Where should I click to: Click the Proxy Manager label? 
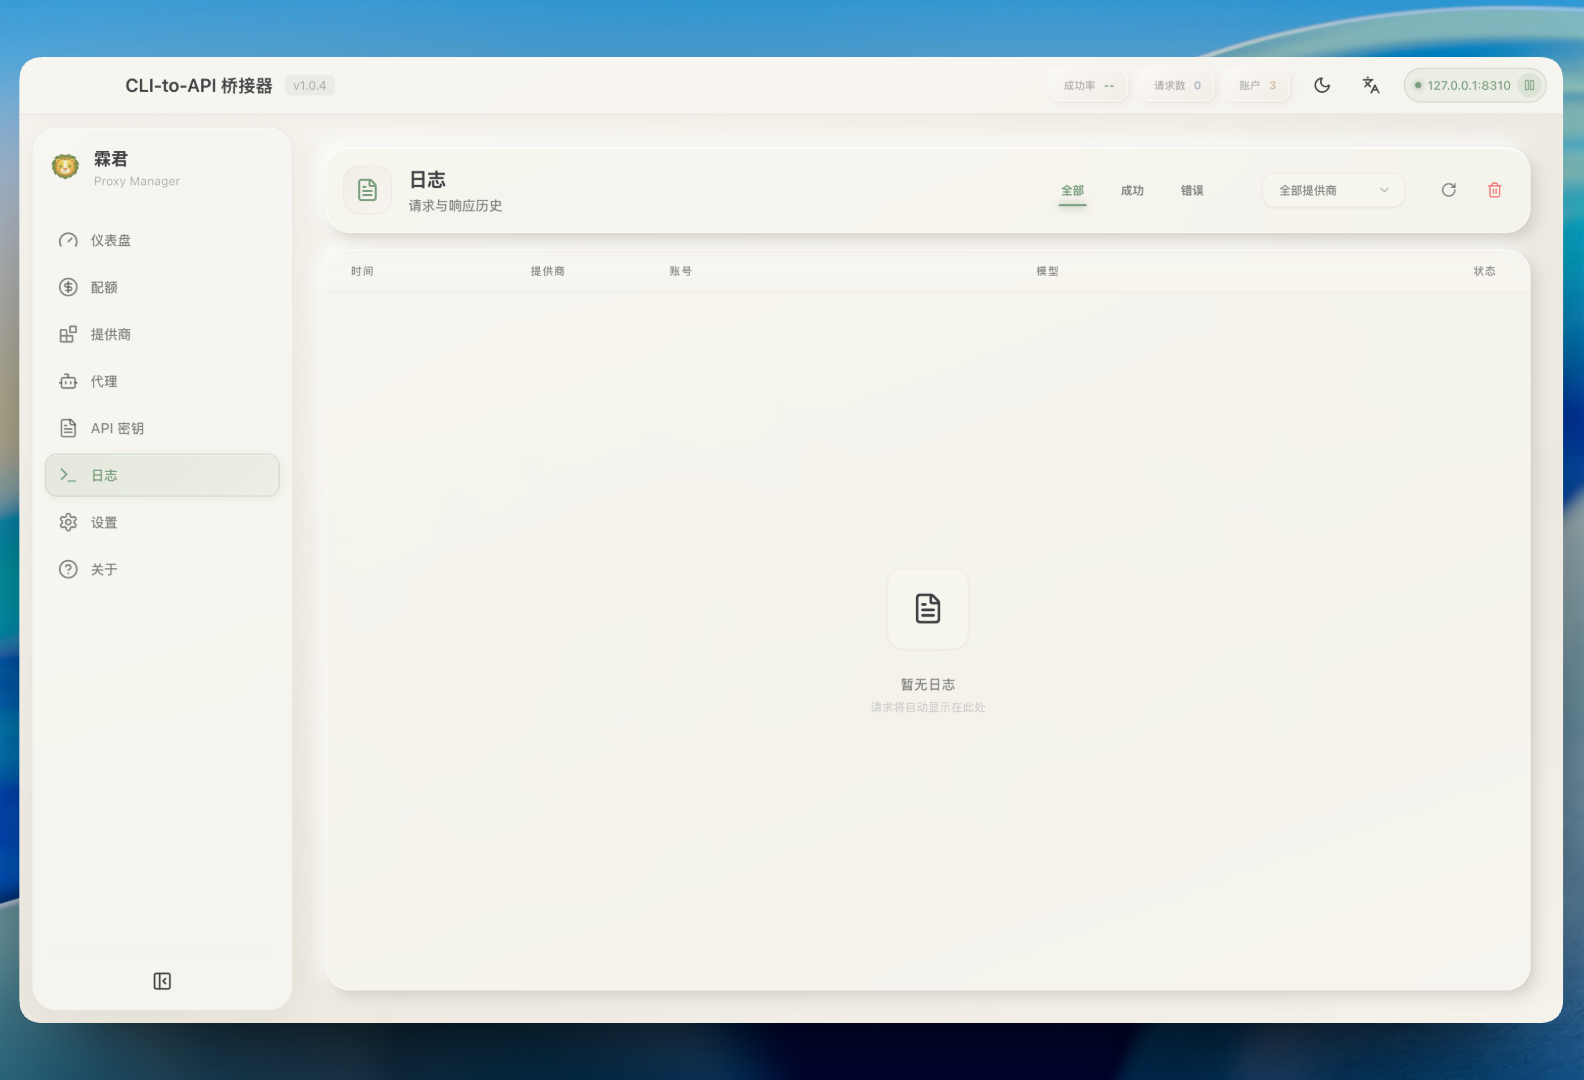(137, 181)
